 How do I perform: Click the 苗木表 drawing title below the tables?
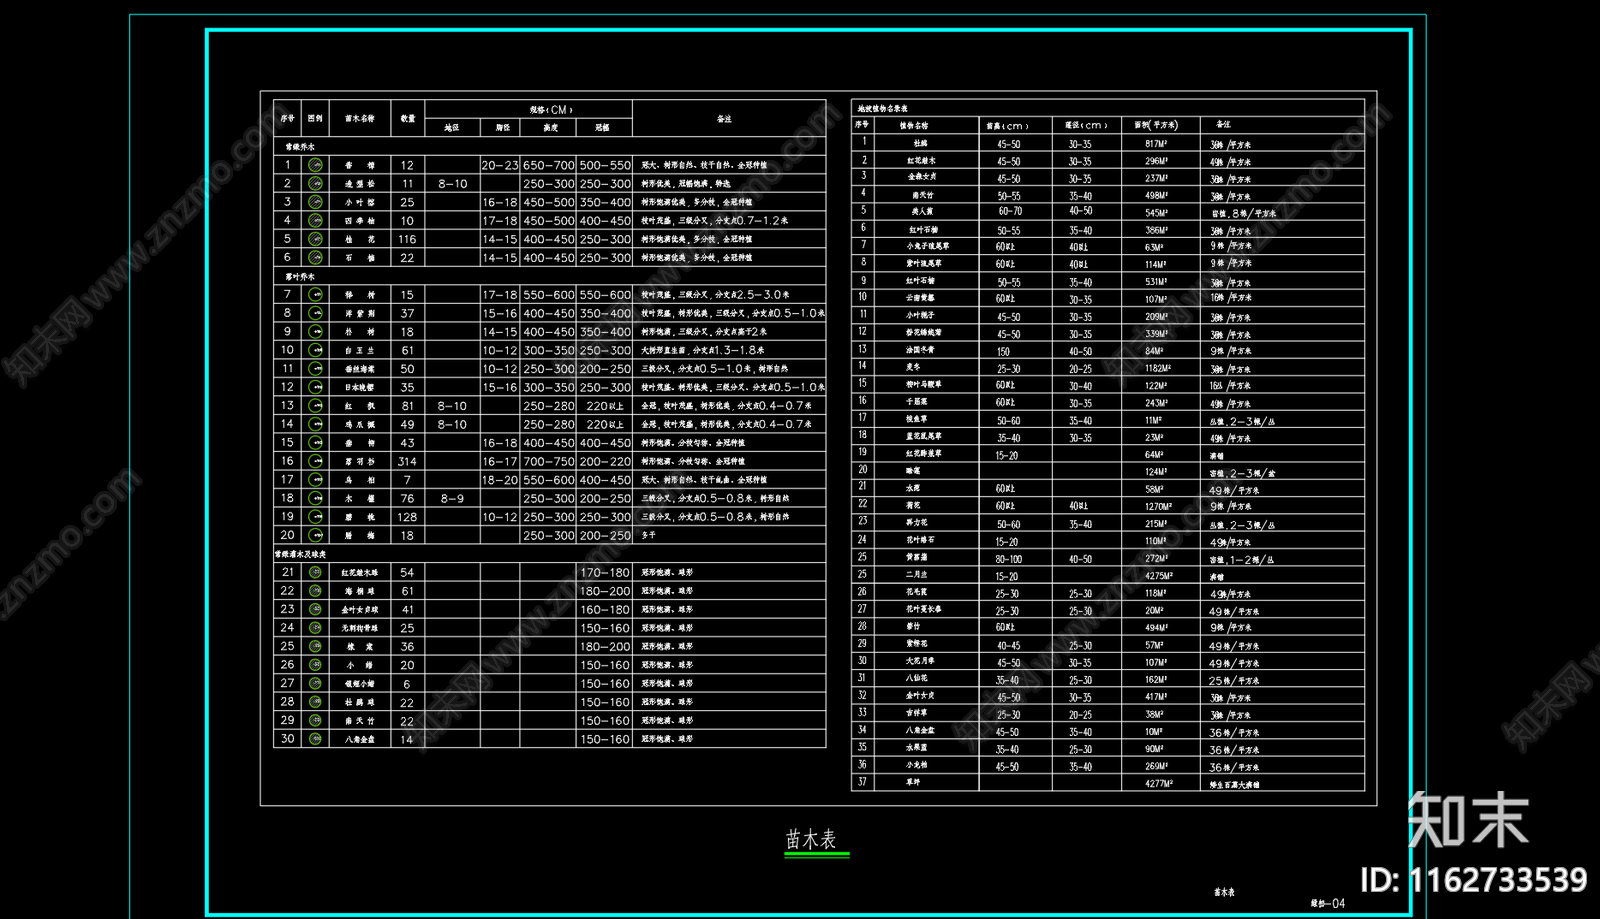[811, 839]
